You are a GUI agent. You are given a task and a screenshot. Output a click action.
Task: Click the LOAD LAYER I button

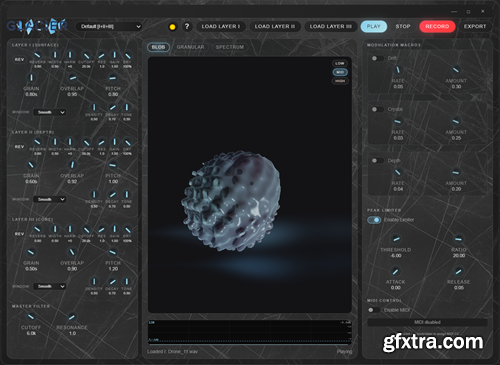[221, 26]
